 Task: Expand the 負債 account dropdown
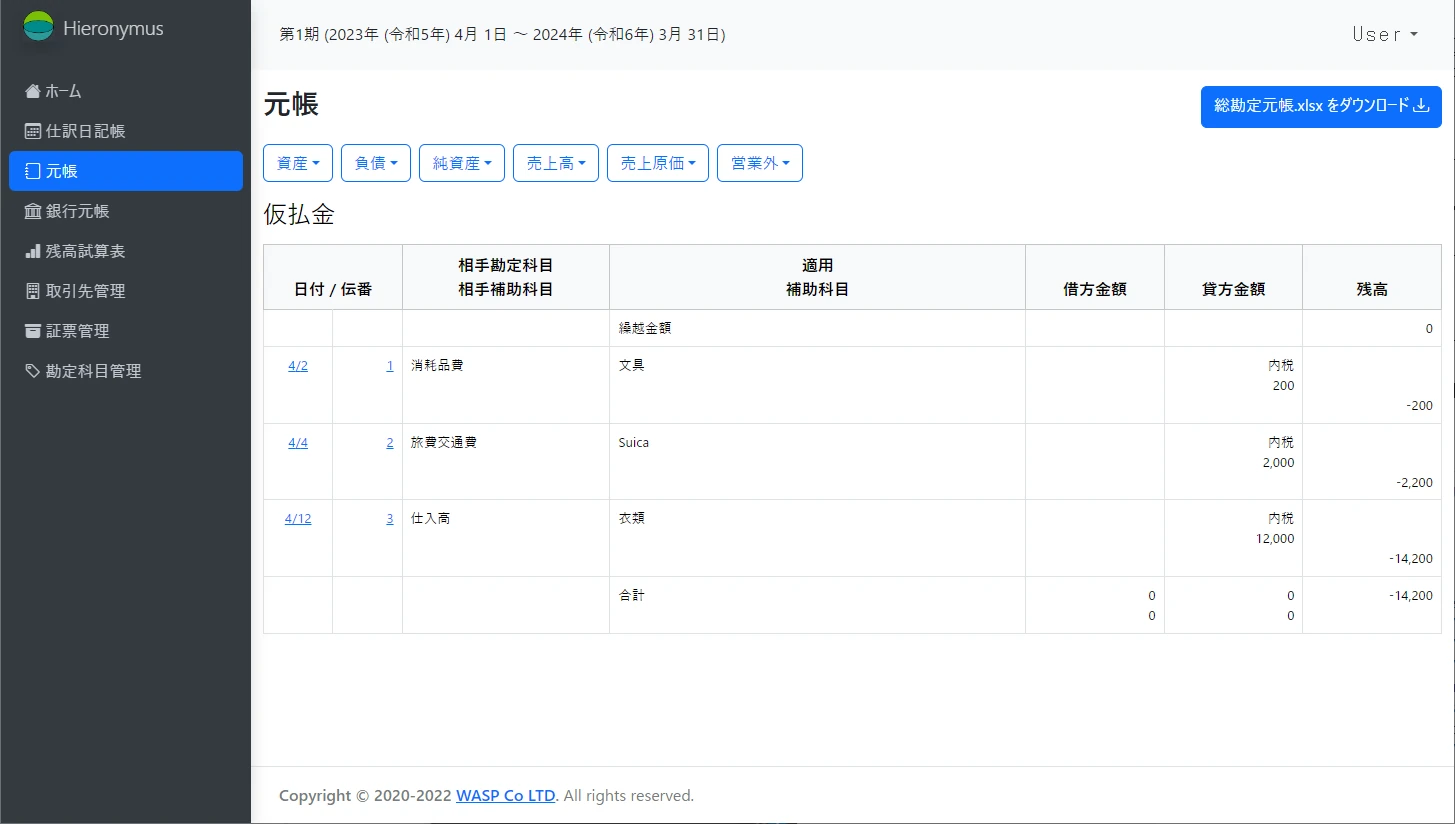coord(376,163)
